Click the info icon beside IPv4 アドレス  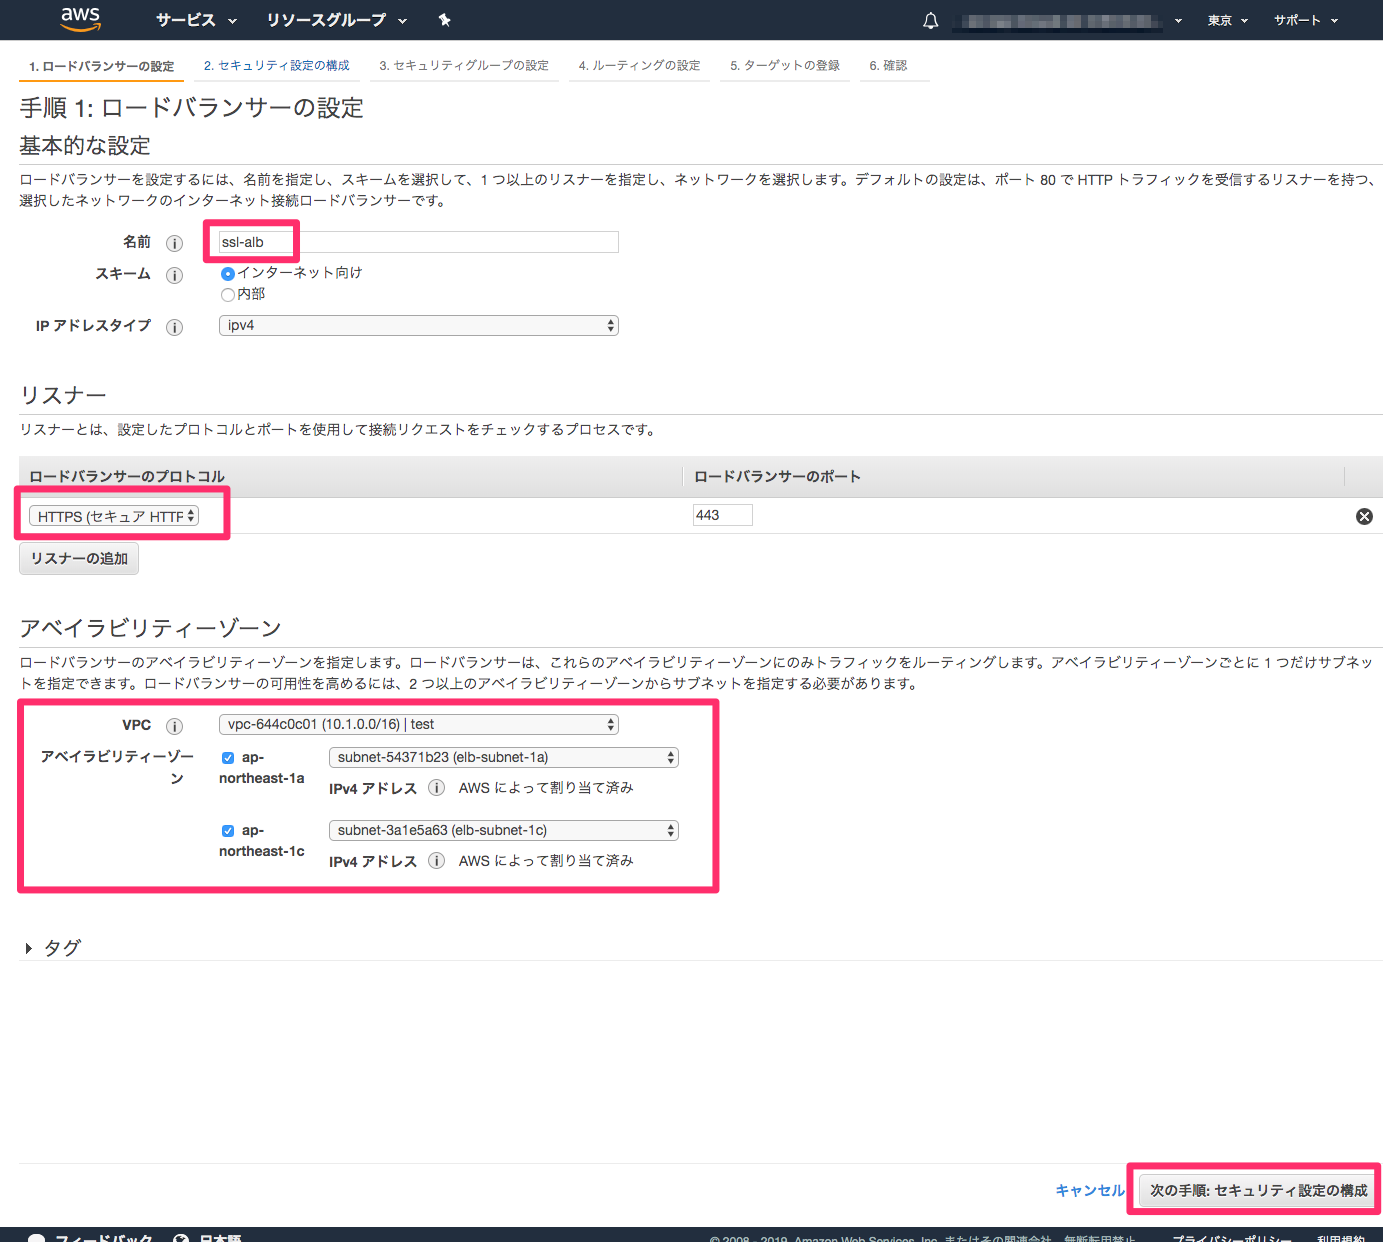coord(437,788)
